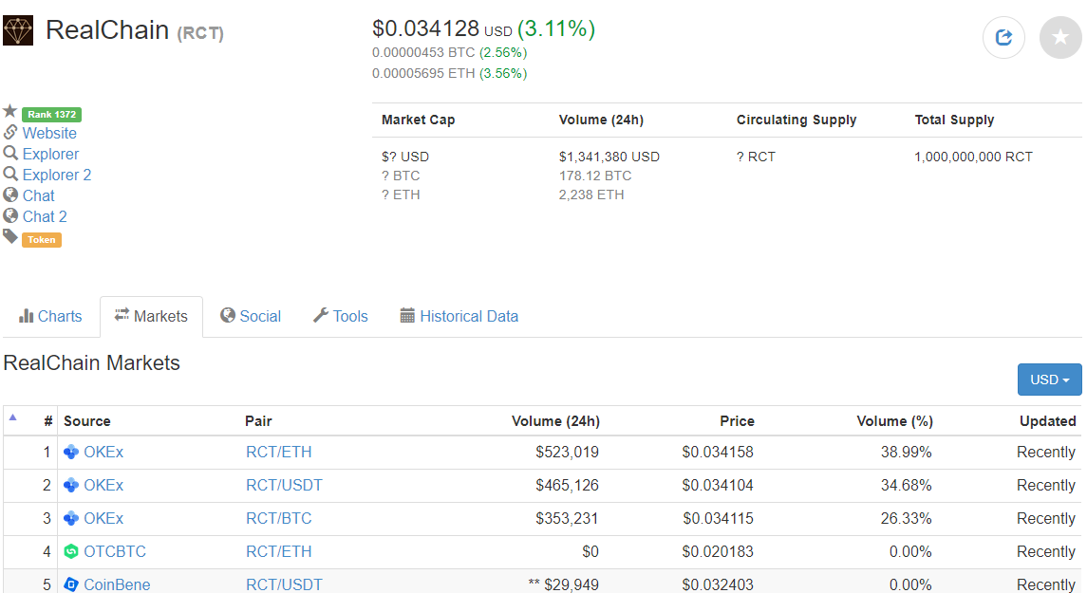Click the tag icon beside Token
The width and height of the screenshot is (1087, 593).
[10, 237]
